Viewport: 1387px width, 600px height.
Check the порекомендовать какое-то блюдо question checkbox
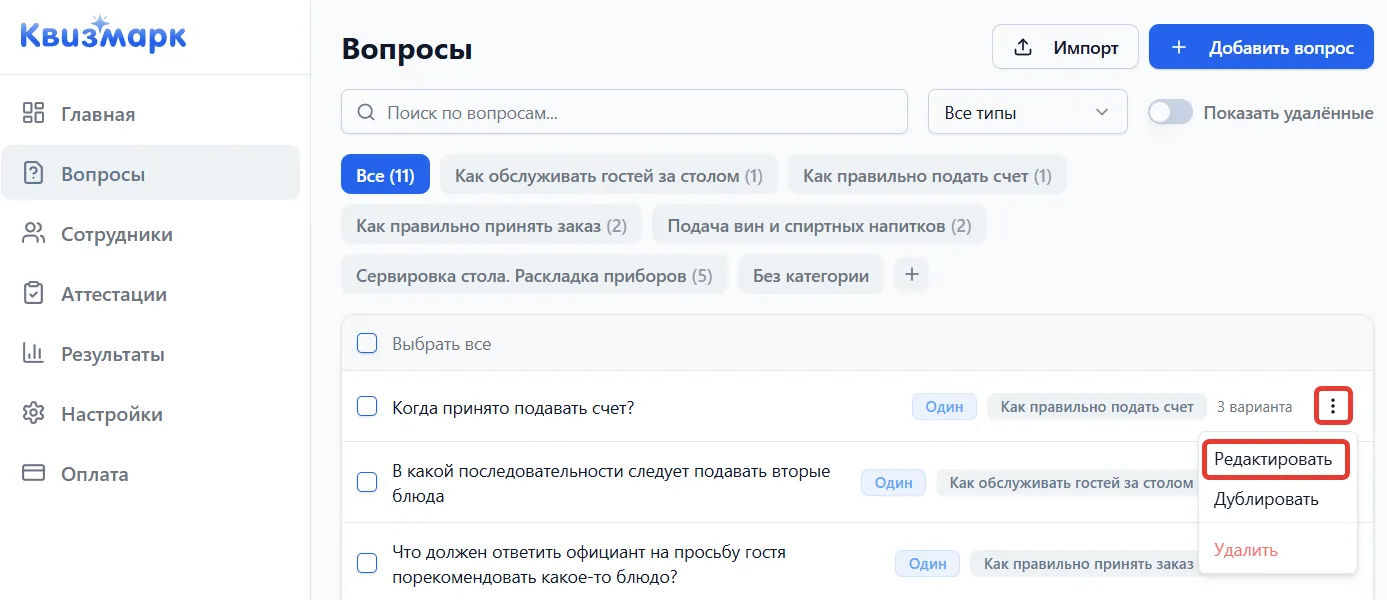(x=367, y=563)
